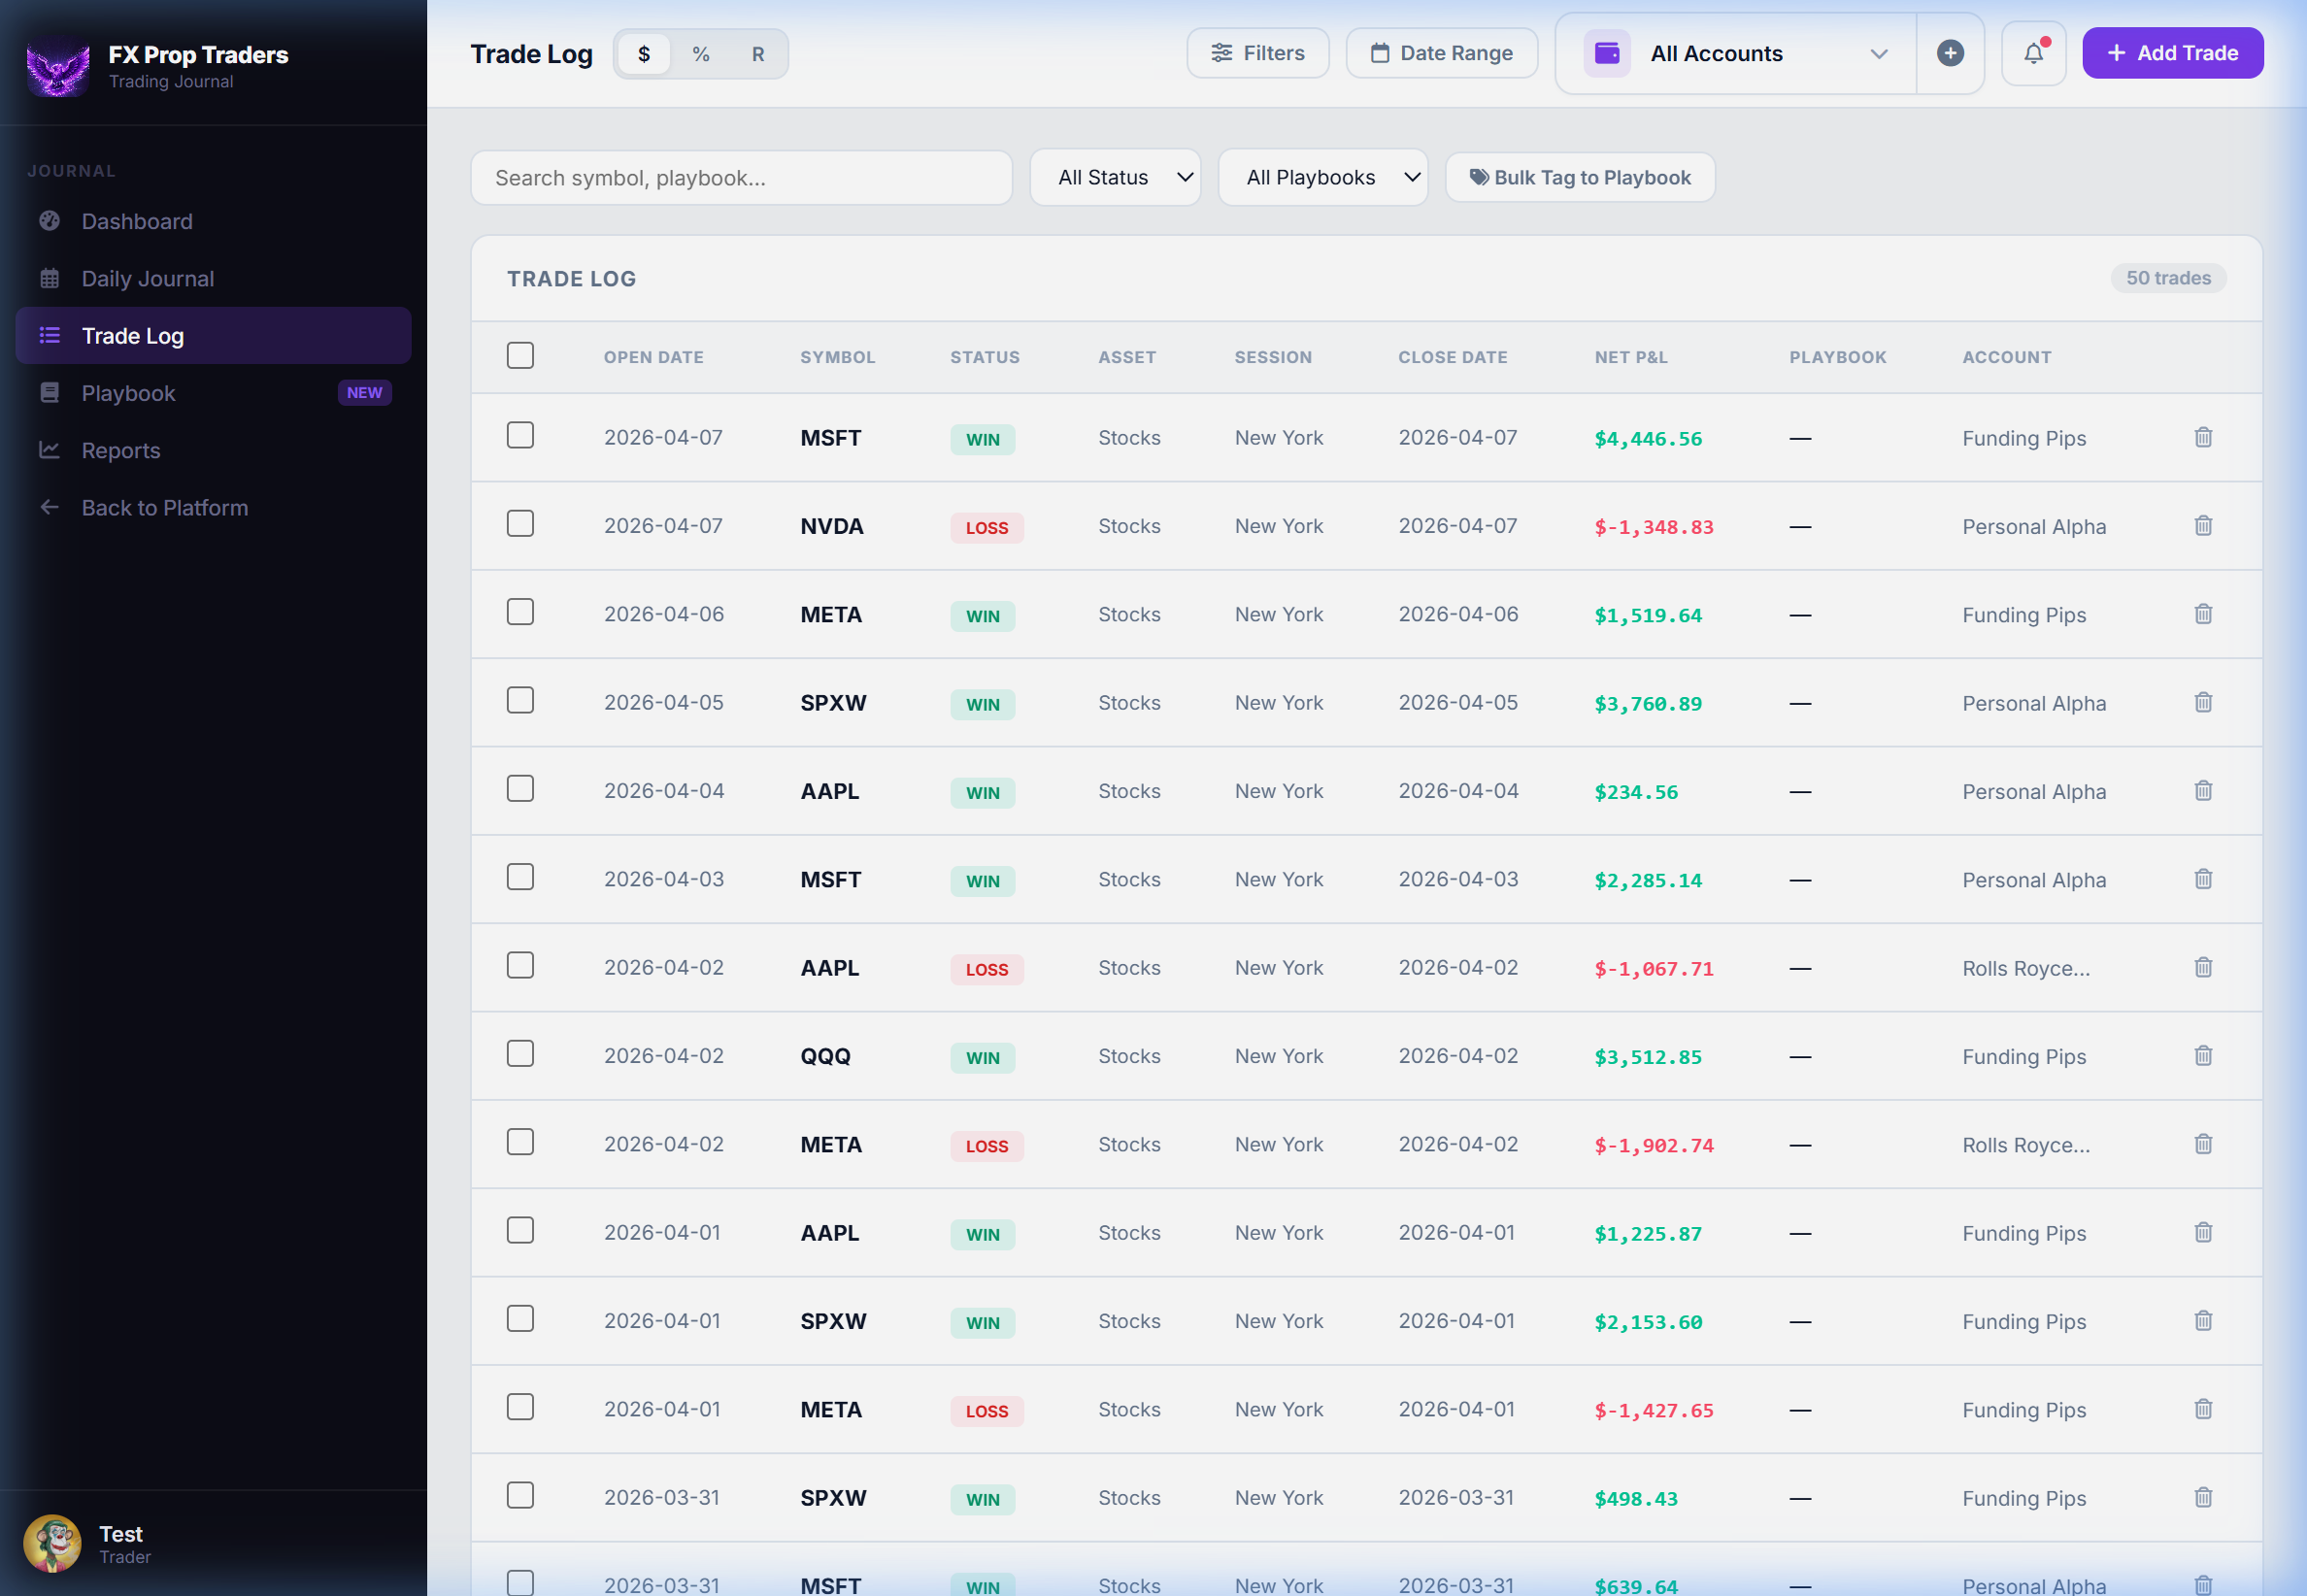Image resolution: width=2307 pixels, height=1596 pixels.
Task: Expand the All Accounts selector
Action: pos(1735,53)
